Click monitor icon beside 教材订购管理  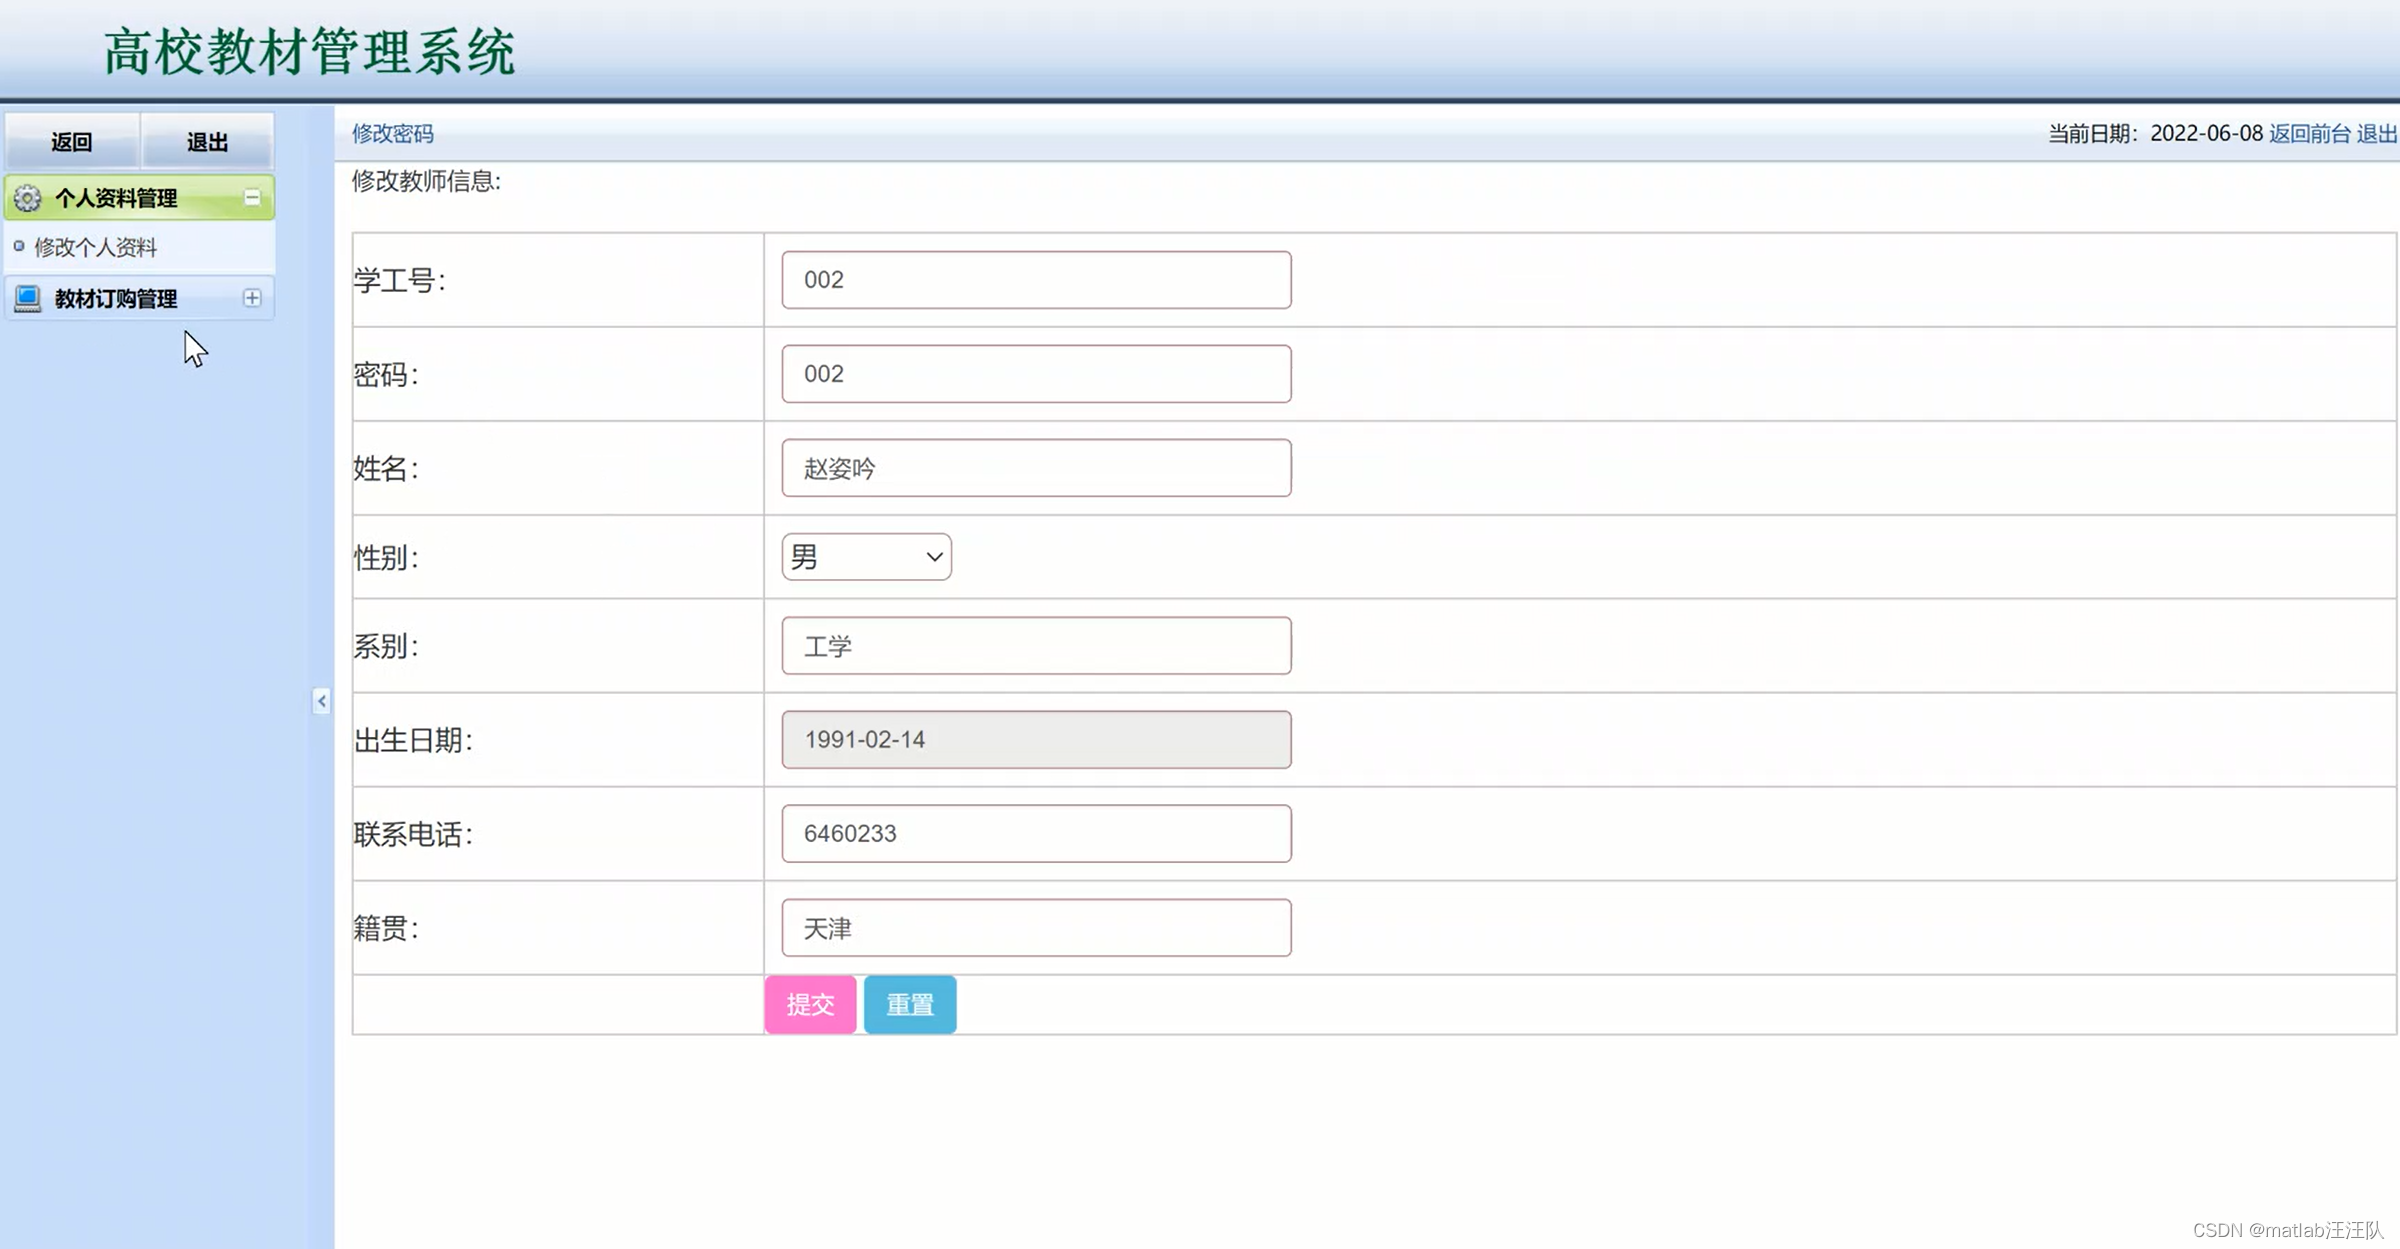point(27,298)
